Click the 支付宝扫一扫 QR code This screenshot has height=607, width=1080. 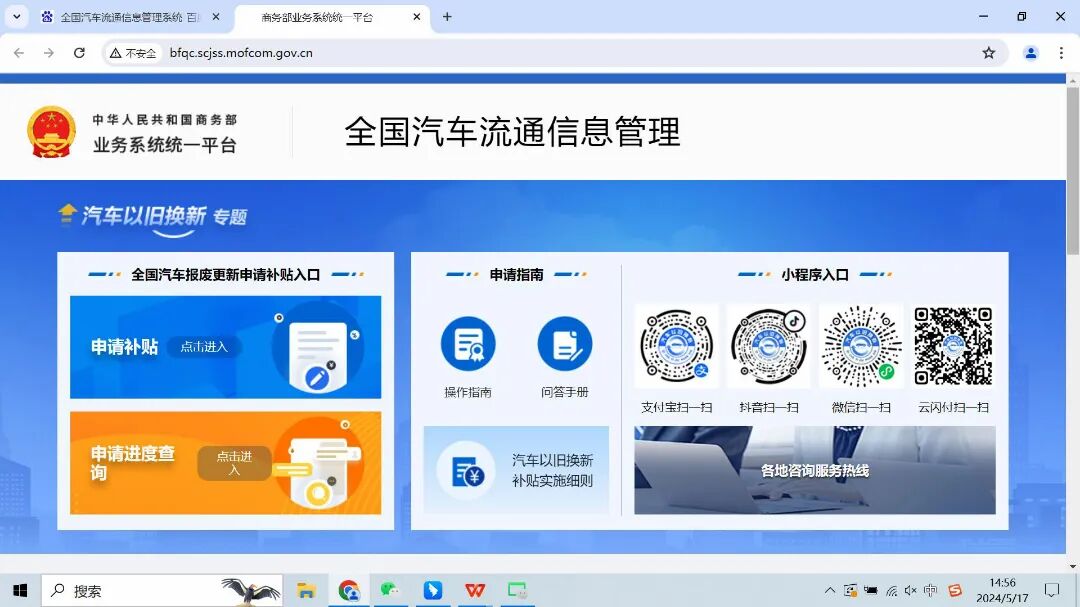tap(676, 345)
